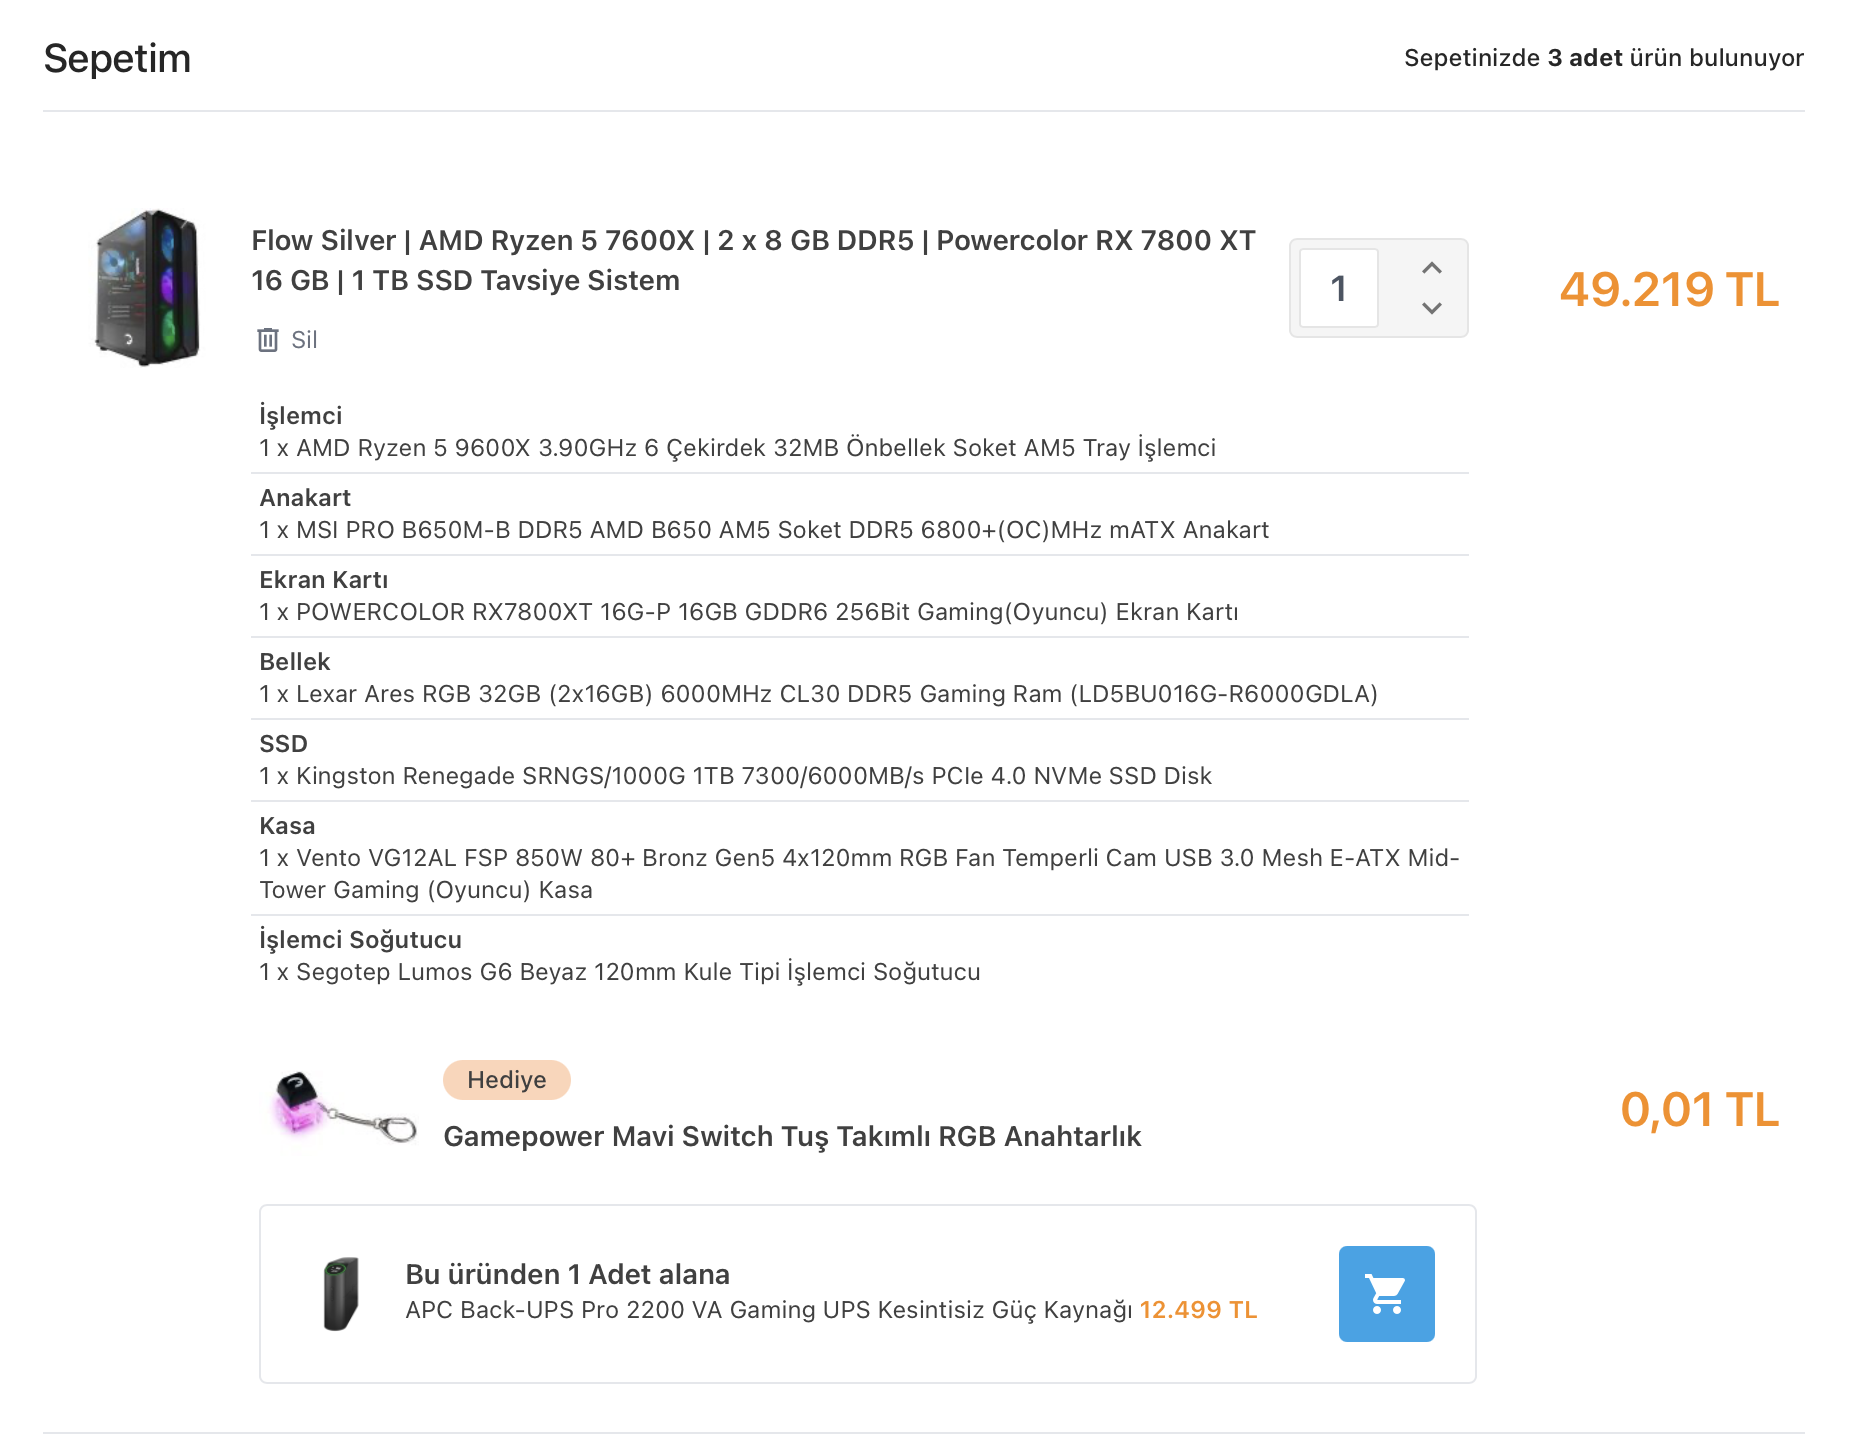Click the Sil delete text

[304, 340]
